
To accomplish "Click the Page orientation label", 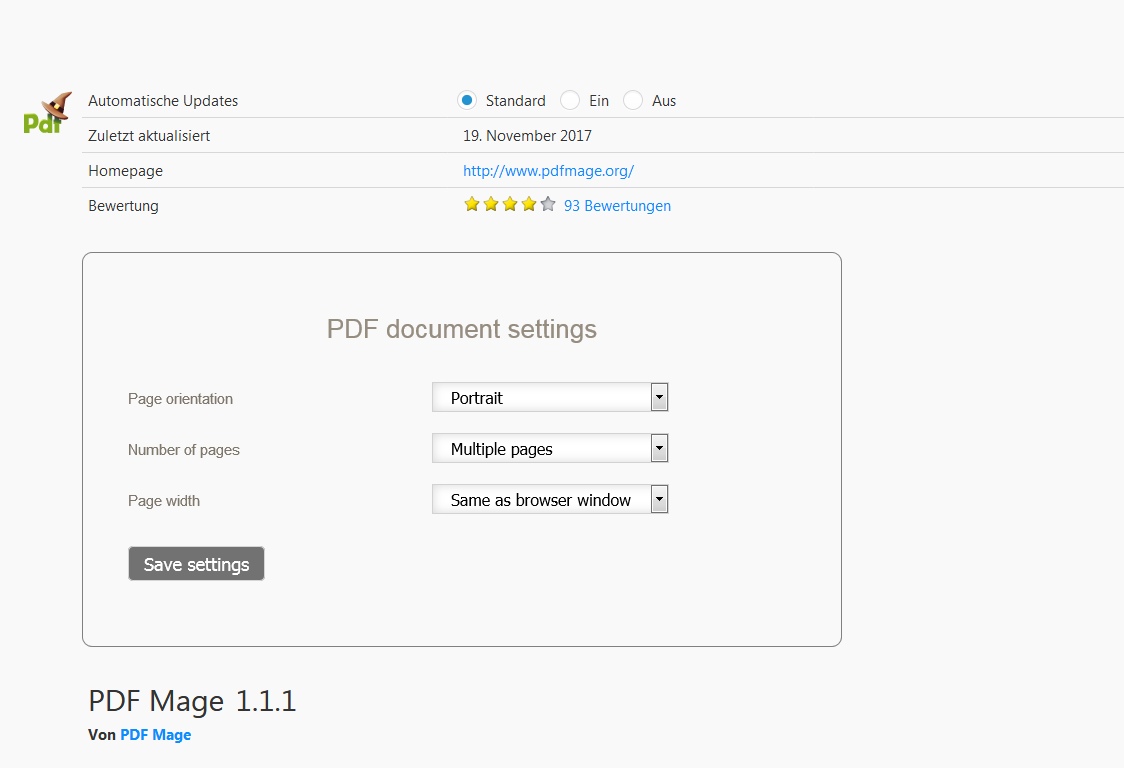I will click(181, 399).
